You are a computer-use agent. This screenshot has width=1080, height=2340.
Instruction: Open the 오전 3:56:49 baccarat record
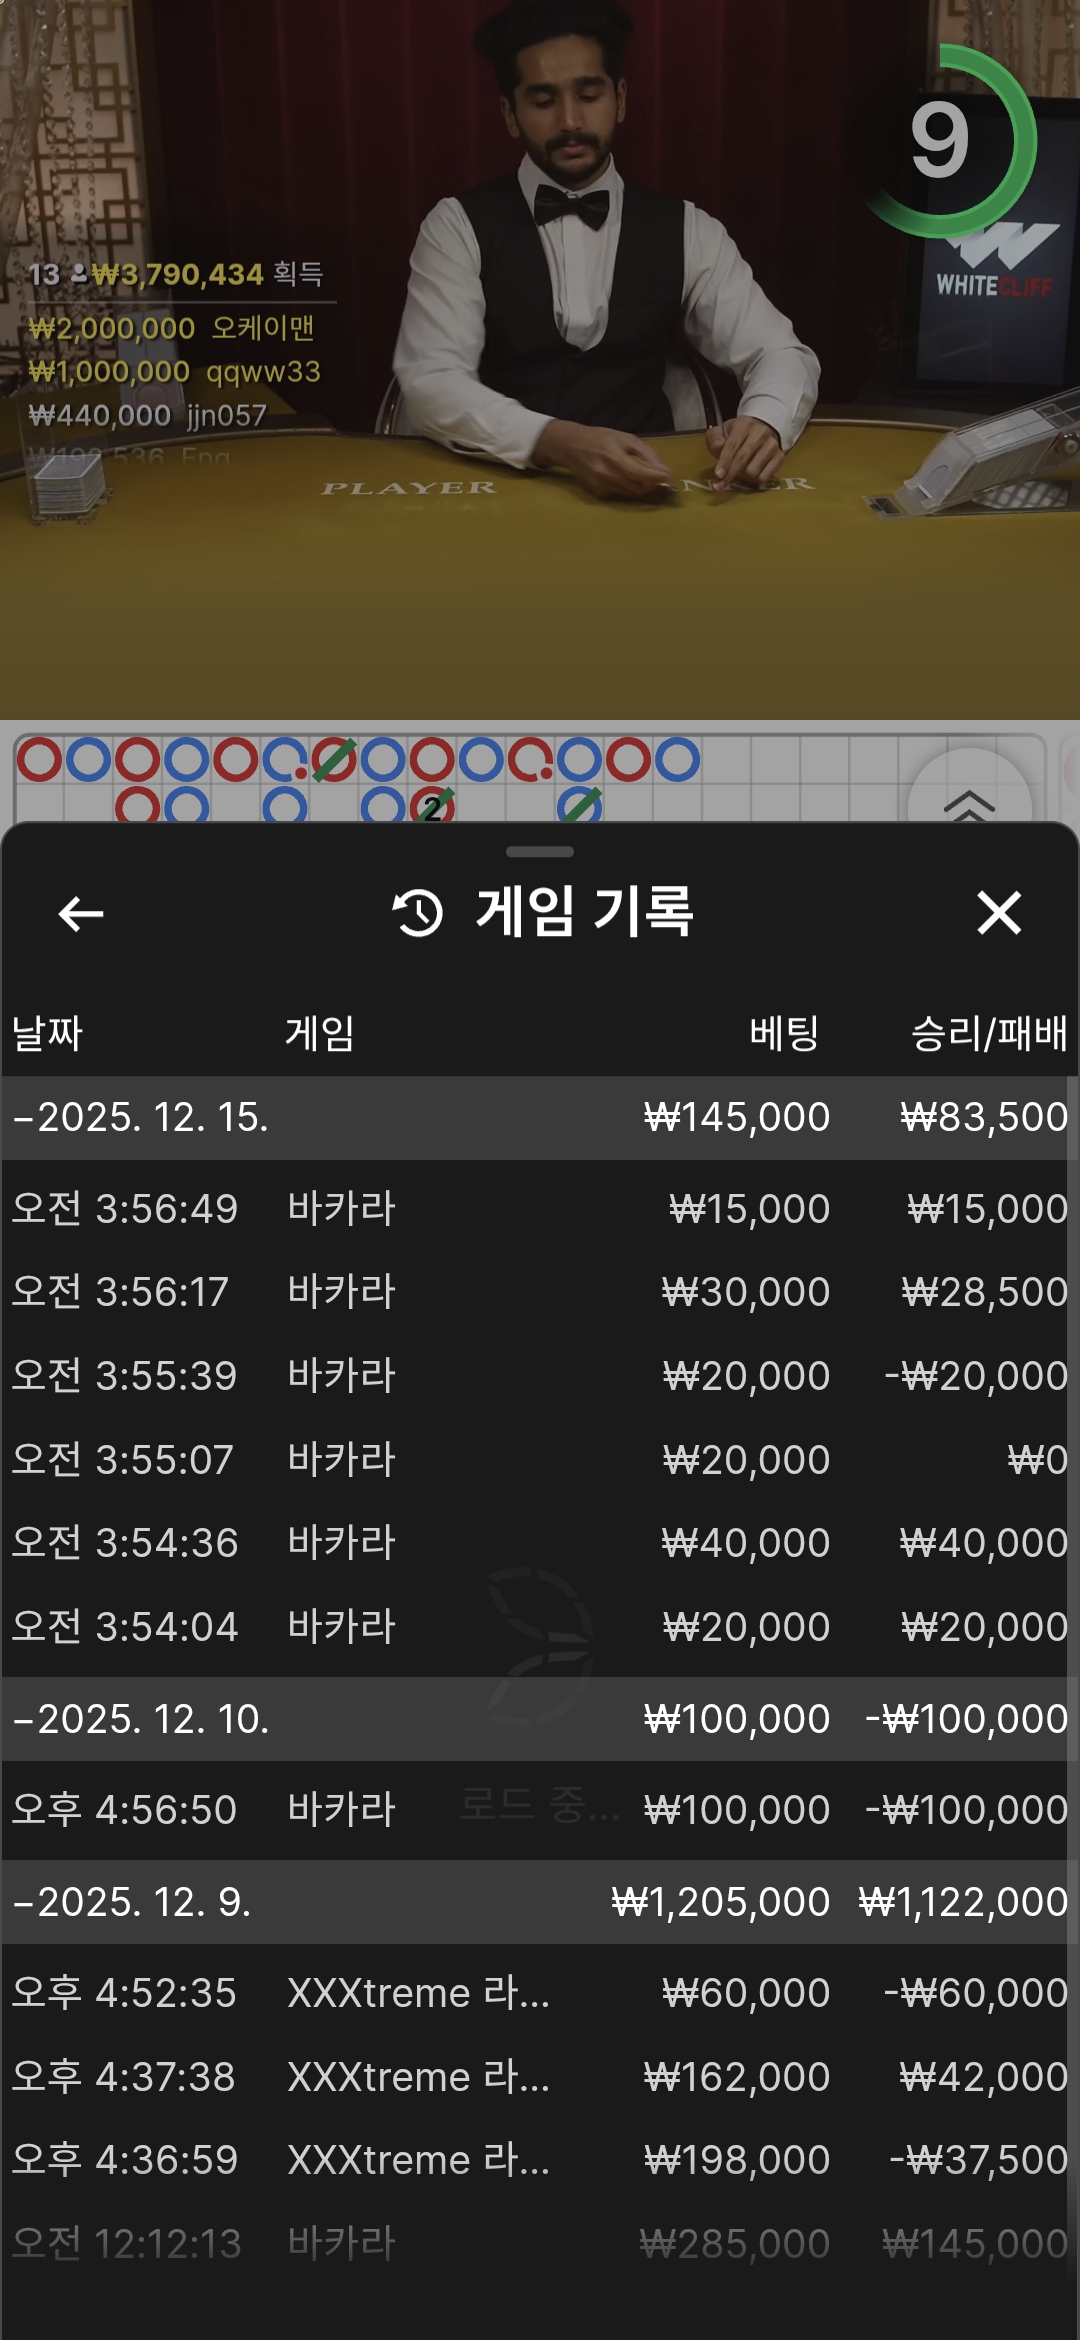click(x=538, y=1209)
